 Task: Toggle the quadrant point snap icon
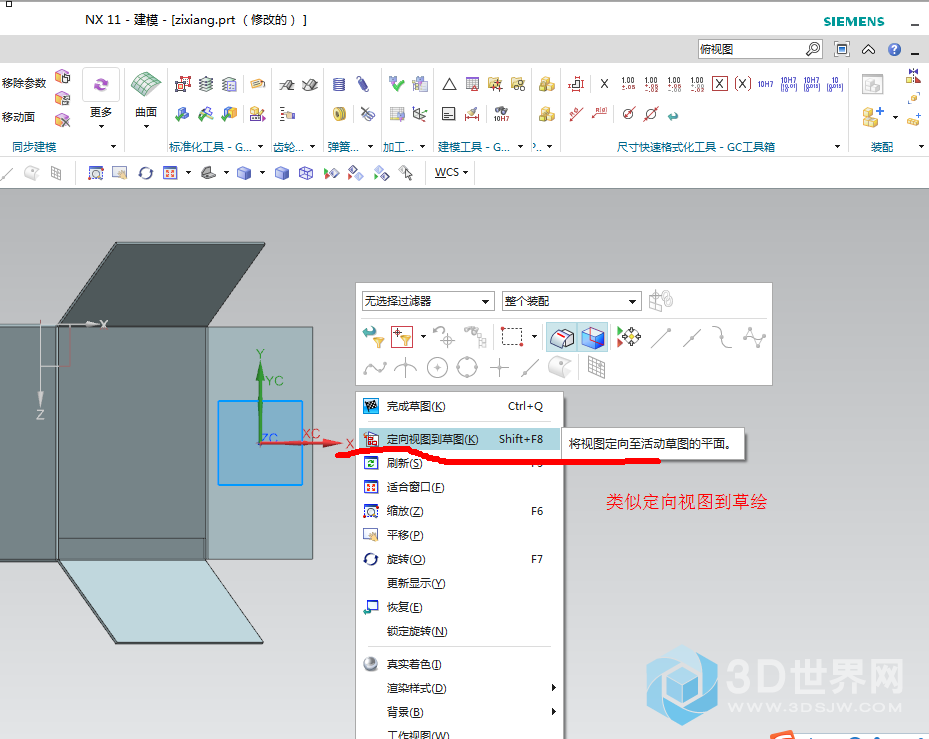(467, 367)
